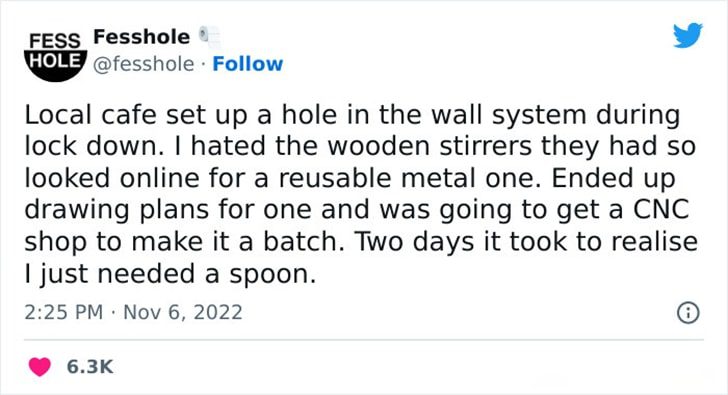This screenshot has width=728, height=395.
Task: Click the Nov 6, 2022 date
Action: click(x=183, y=312)
